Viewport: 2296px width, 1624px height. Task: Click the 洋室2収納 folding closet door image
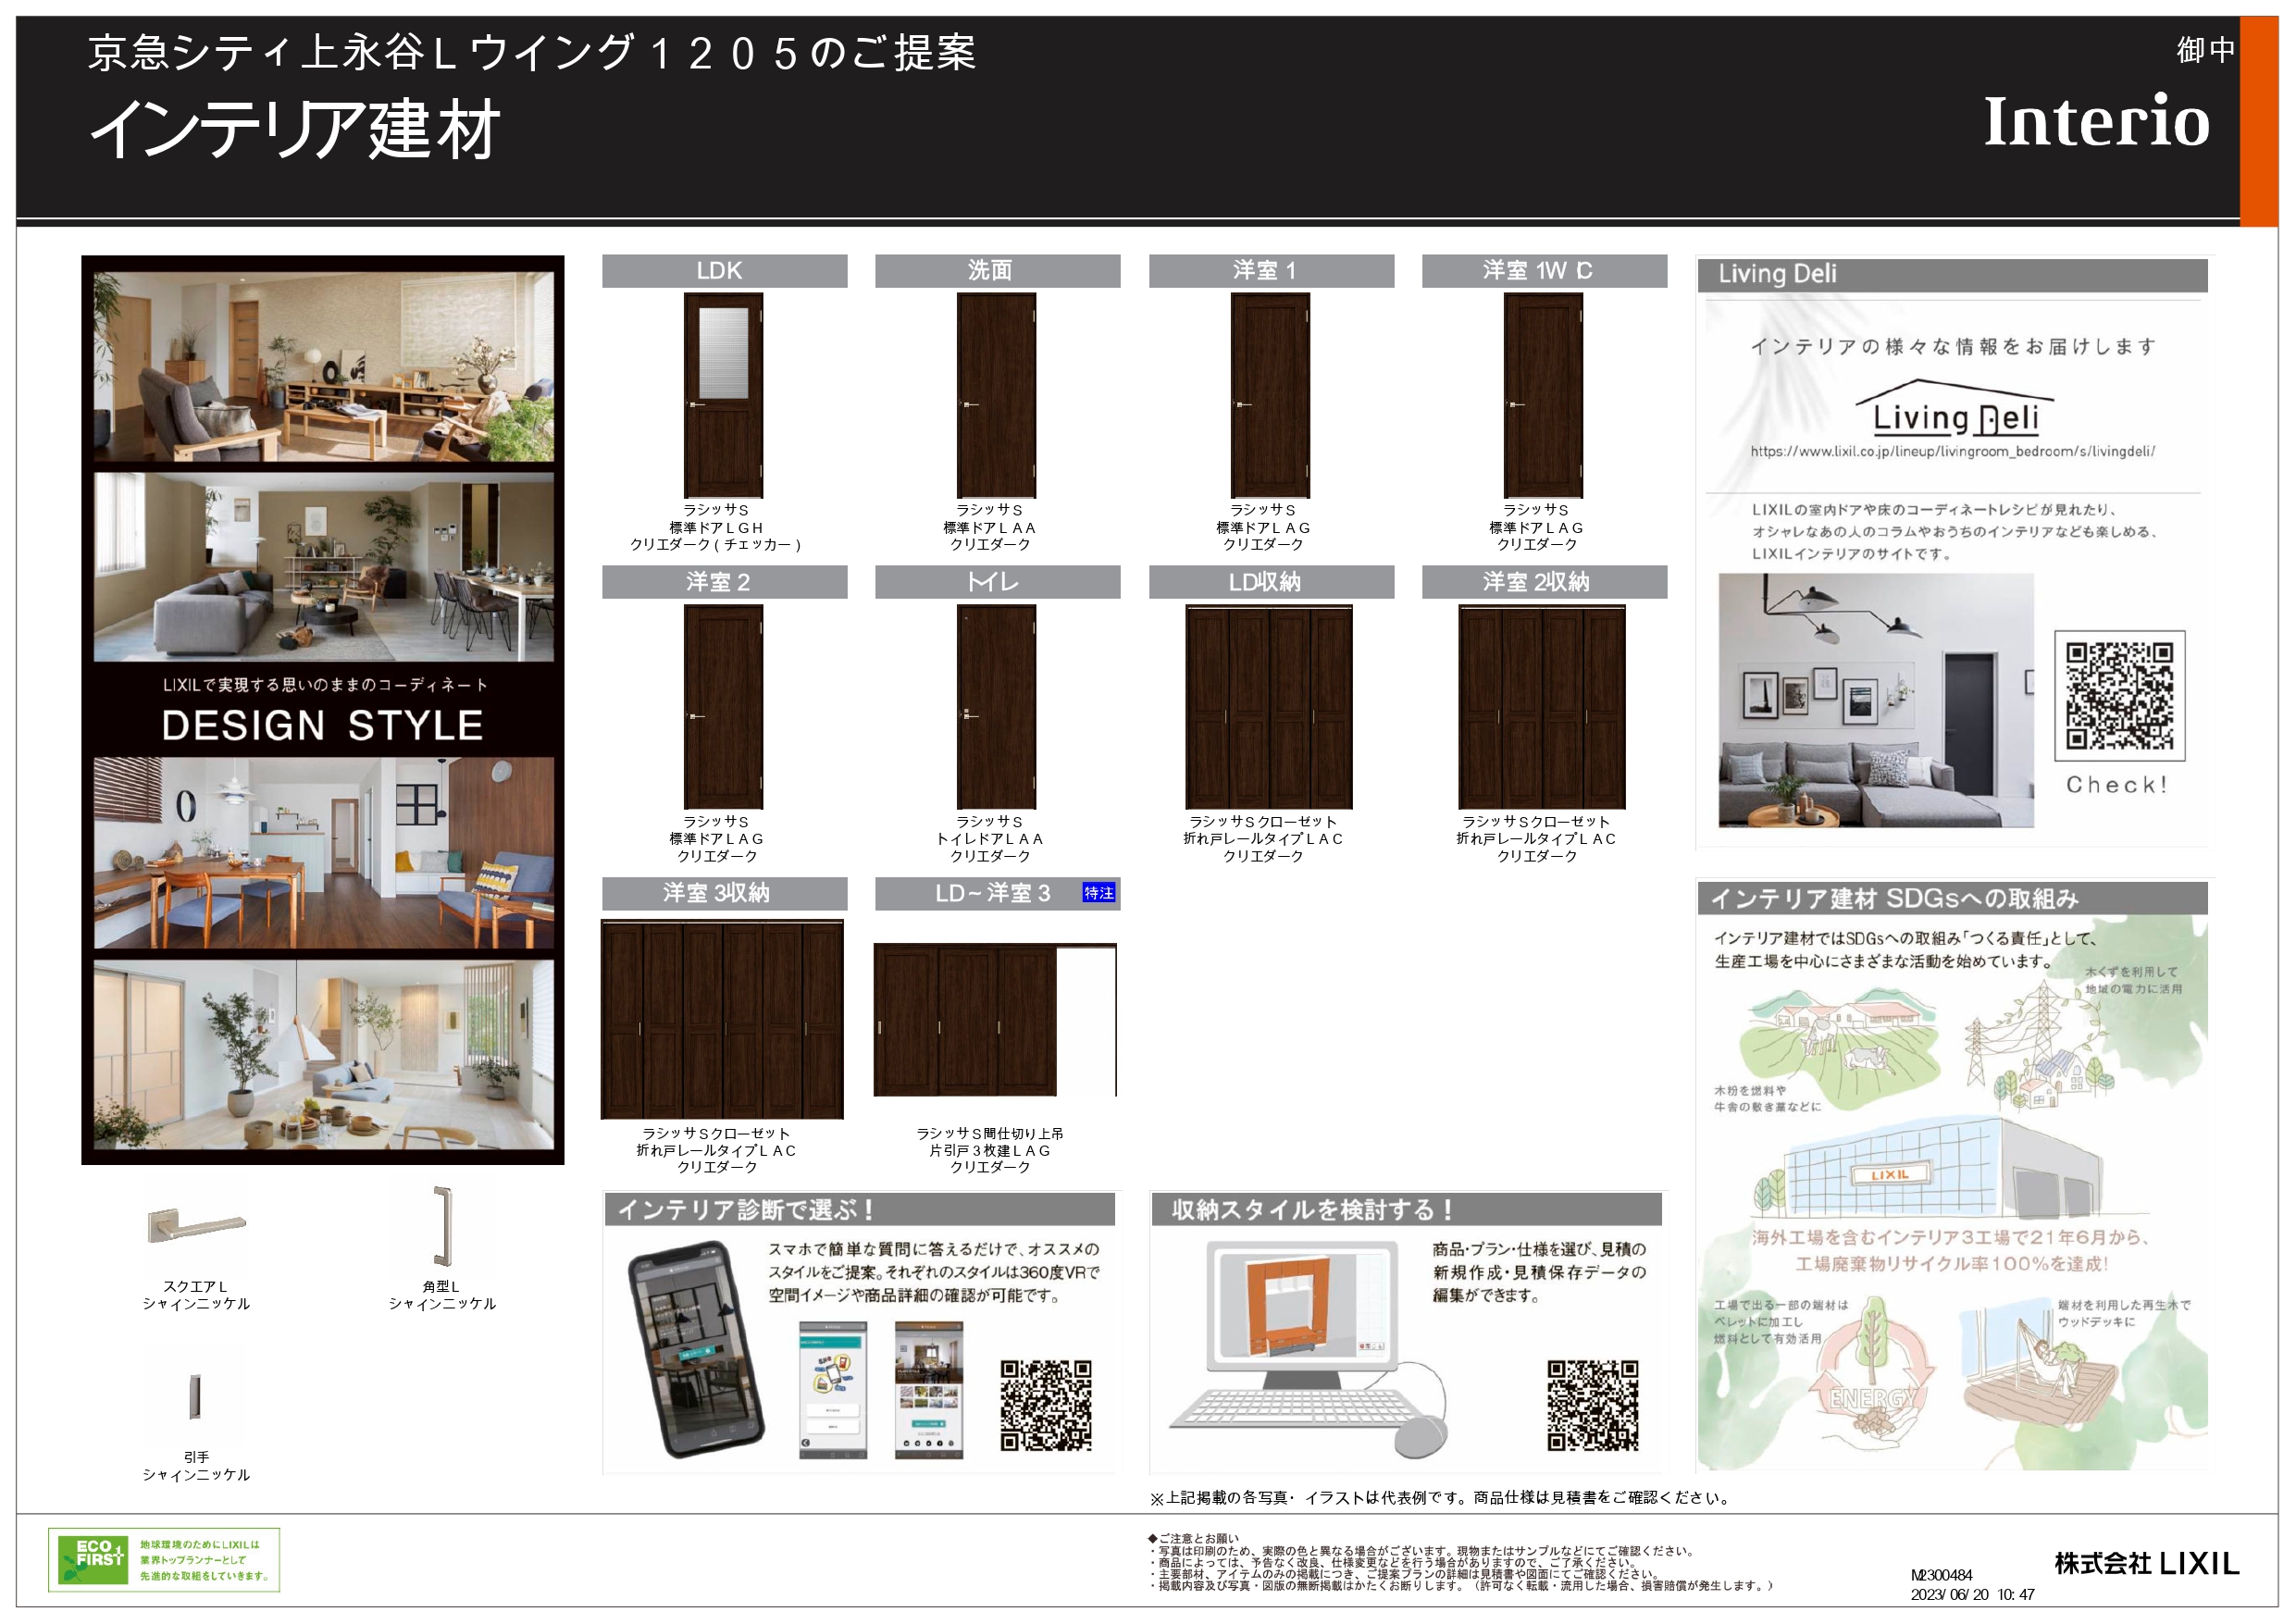1542,707
